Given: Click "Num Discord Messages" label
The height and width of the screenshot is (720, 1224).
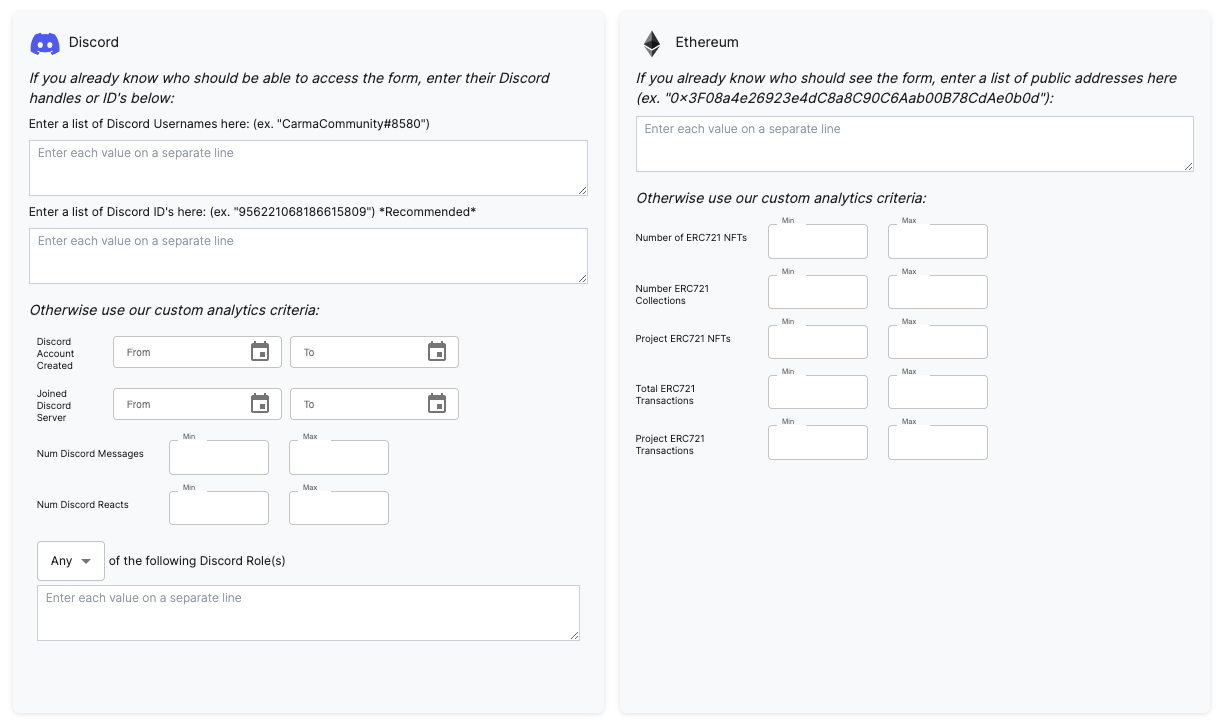Looking at the screenshot, I should pyautogui.click(x=90, y=454).
